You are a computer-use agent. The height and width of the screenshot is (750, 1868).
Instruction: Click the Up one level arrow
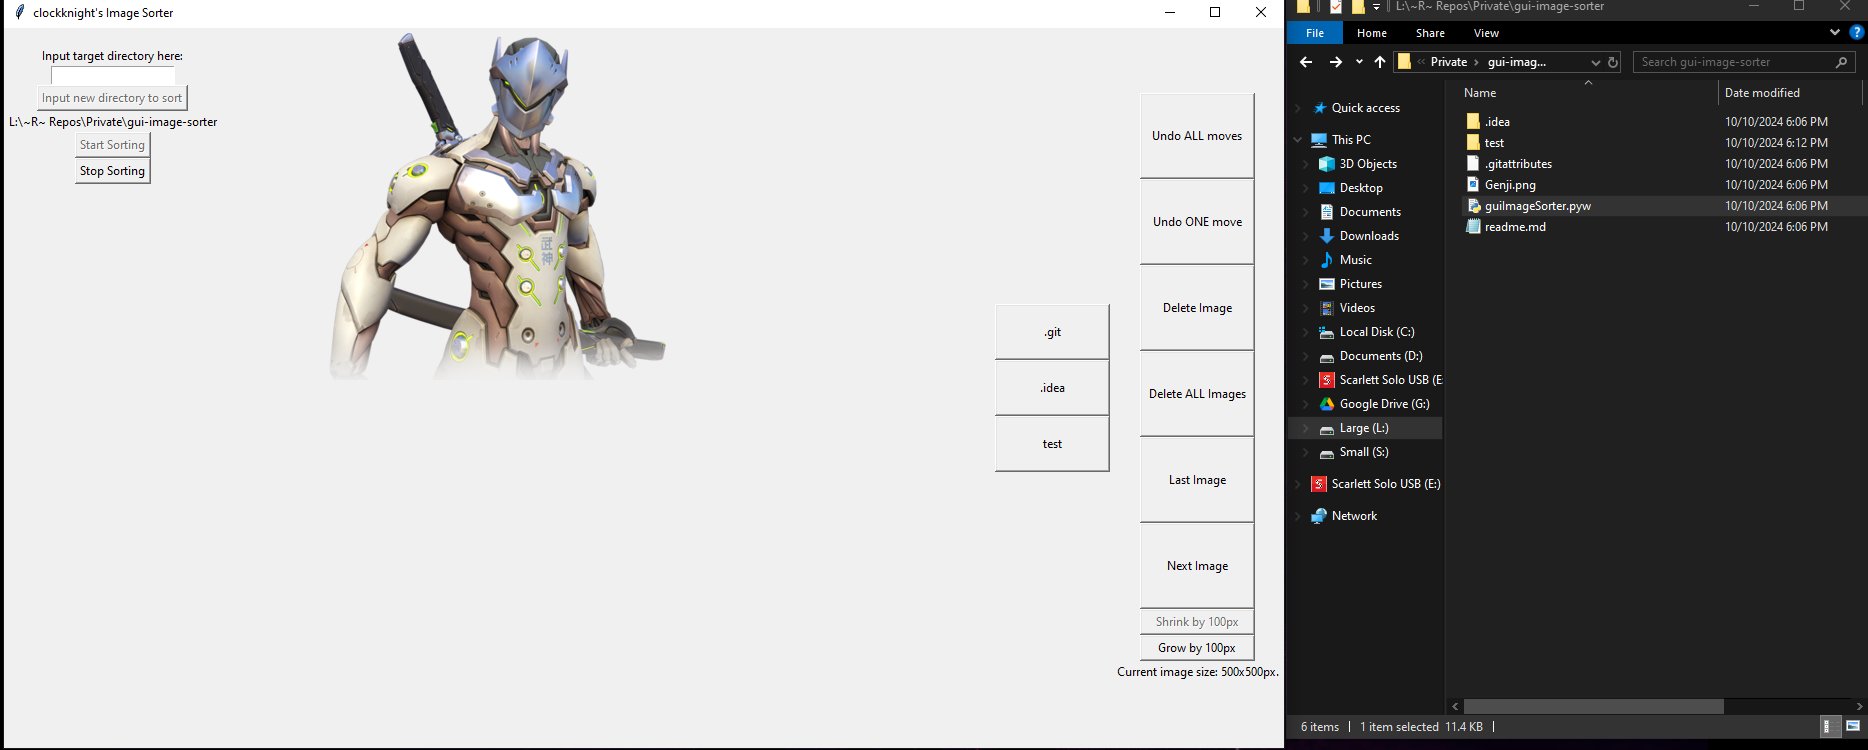coord(1380,62)
